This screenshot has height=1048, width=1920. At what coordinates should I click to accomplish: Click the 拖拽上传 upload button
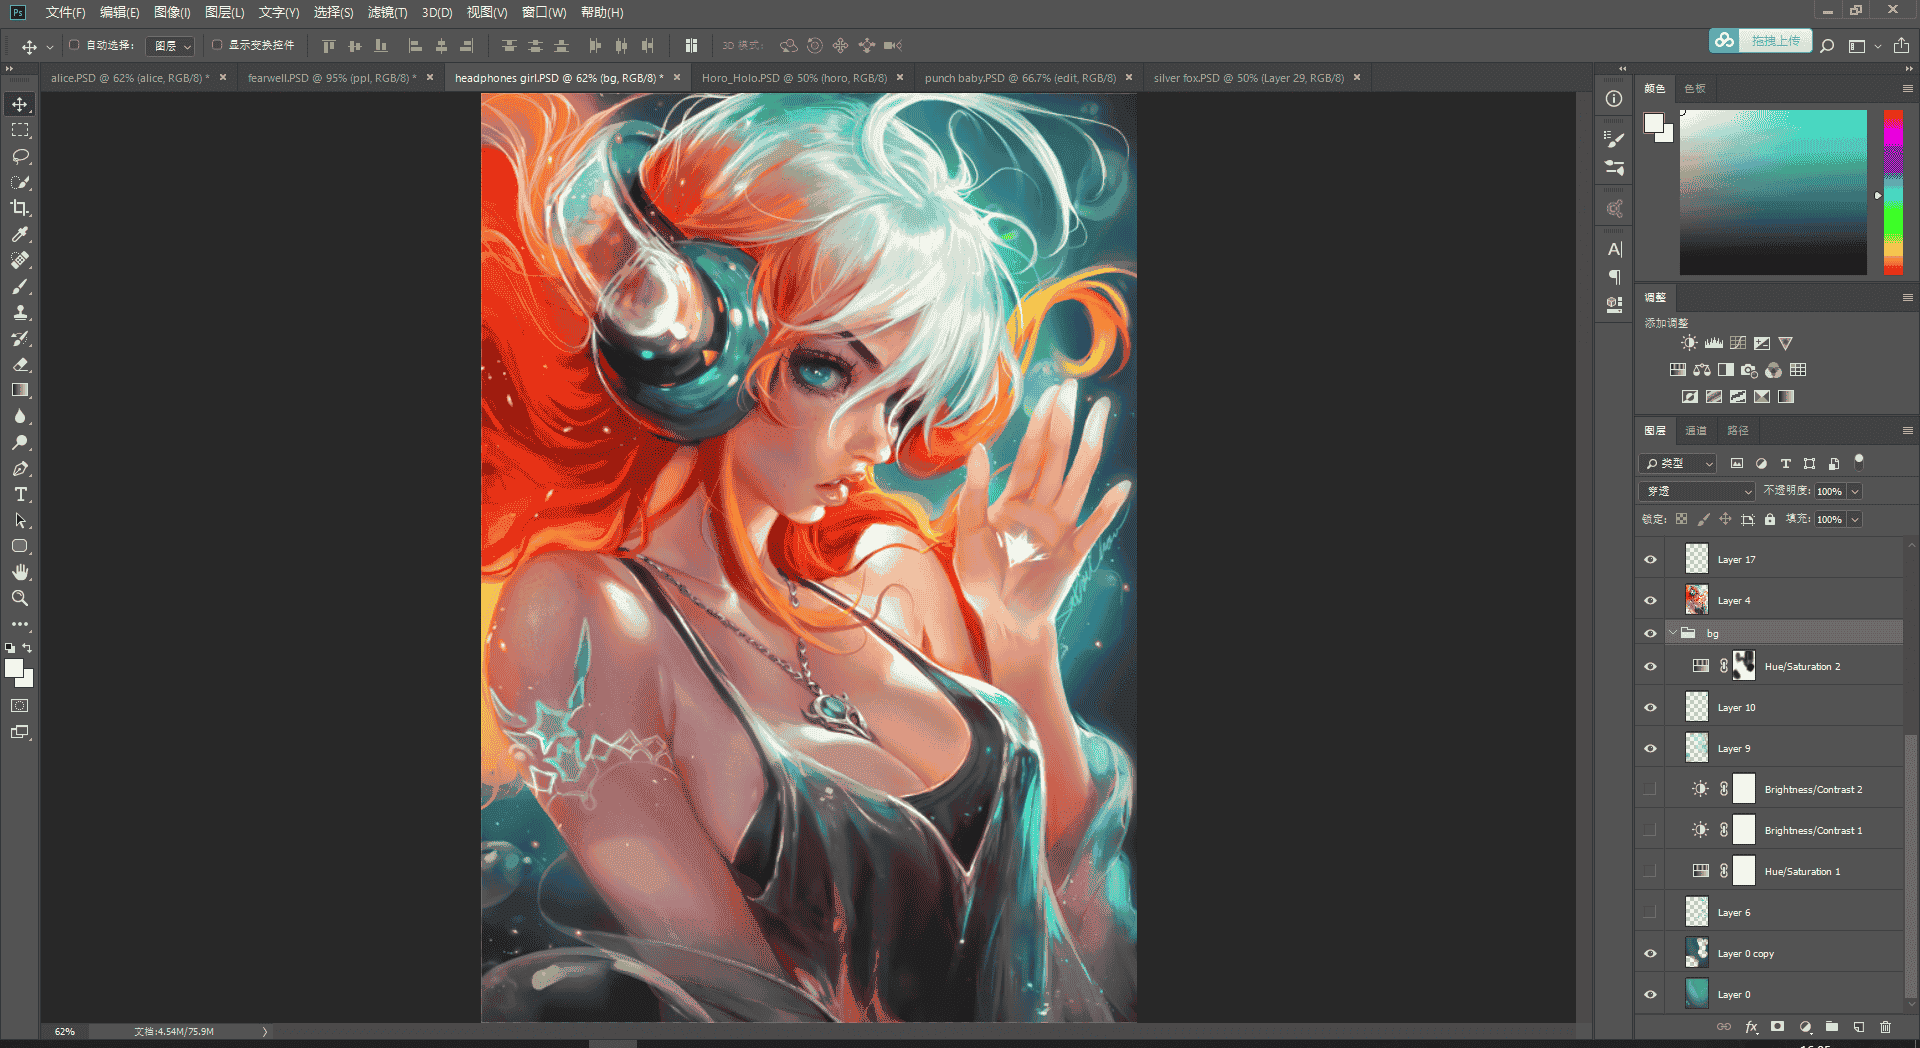(x=1761, y=41)
